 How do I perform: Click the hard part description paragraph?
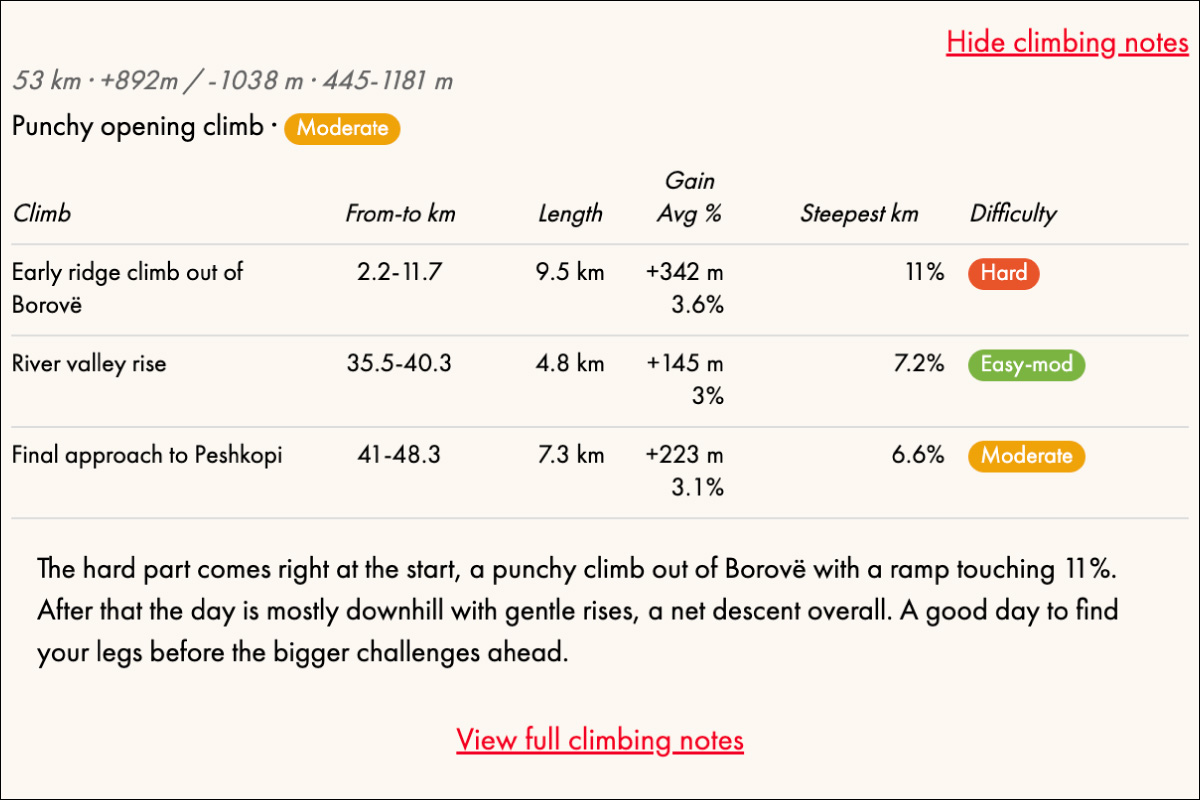click(577, 612)
